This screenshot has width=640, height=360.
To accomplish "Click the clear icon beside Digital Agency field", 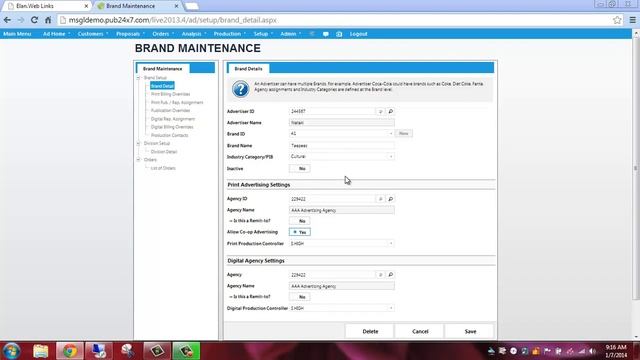I will [x=380, y=275].
